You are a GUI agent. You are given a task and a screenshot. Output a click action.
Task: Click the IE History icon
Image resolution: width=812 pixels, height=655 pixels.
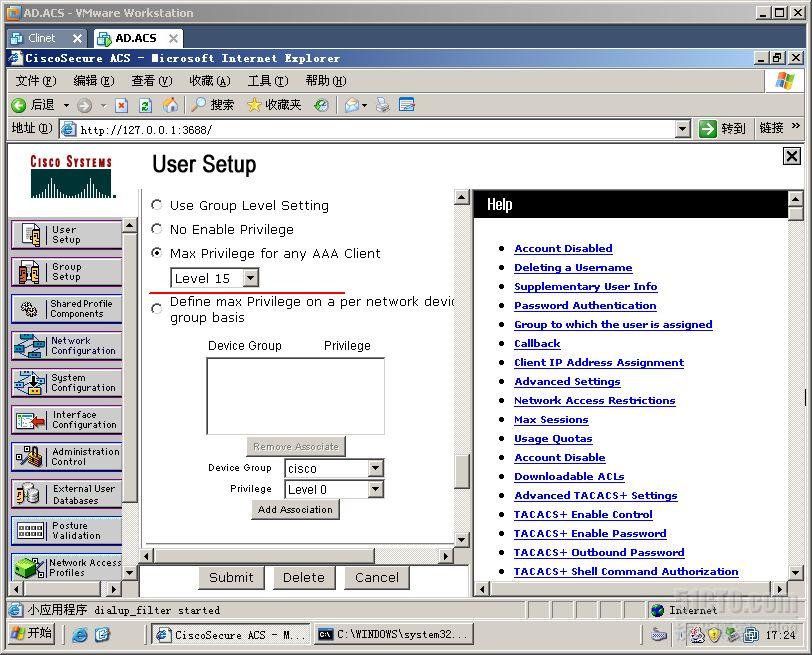[x=322, y=106]
